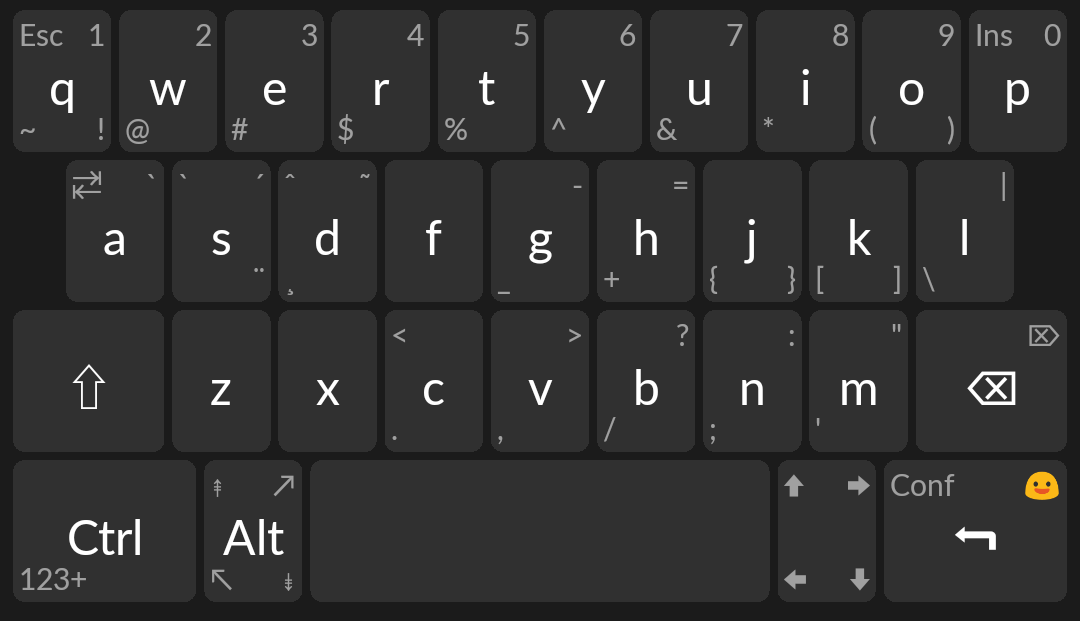Tap the z letter key
1080x621 pixels.
point(221,381)
